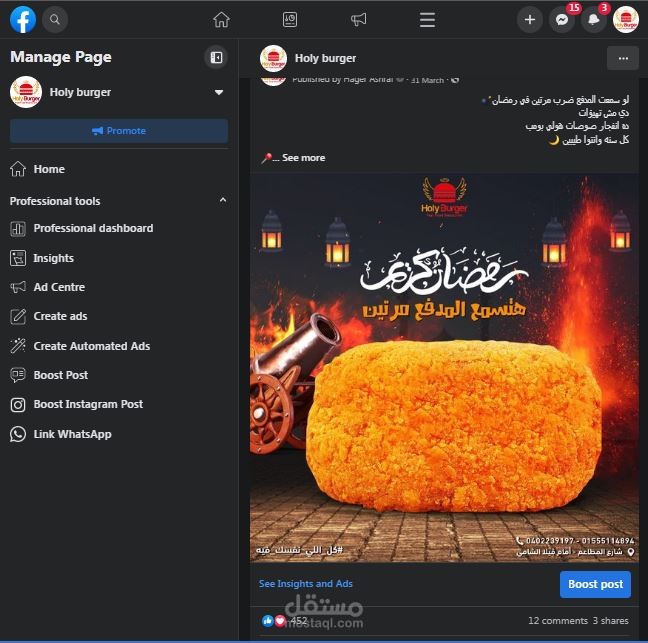Open the hamburger menu icon
Screen dimensions: 648x643
(427, 19)
